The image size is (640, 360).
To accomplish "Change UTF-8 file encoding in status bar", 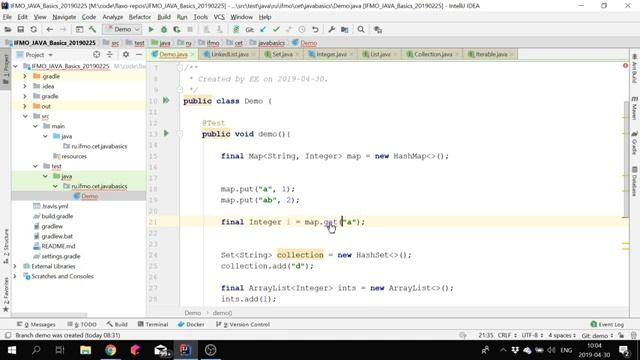I will click(x=532, y=336).
